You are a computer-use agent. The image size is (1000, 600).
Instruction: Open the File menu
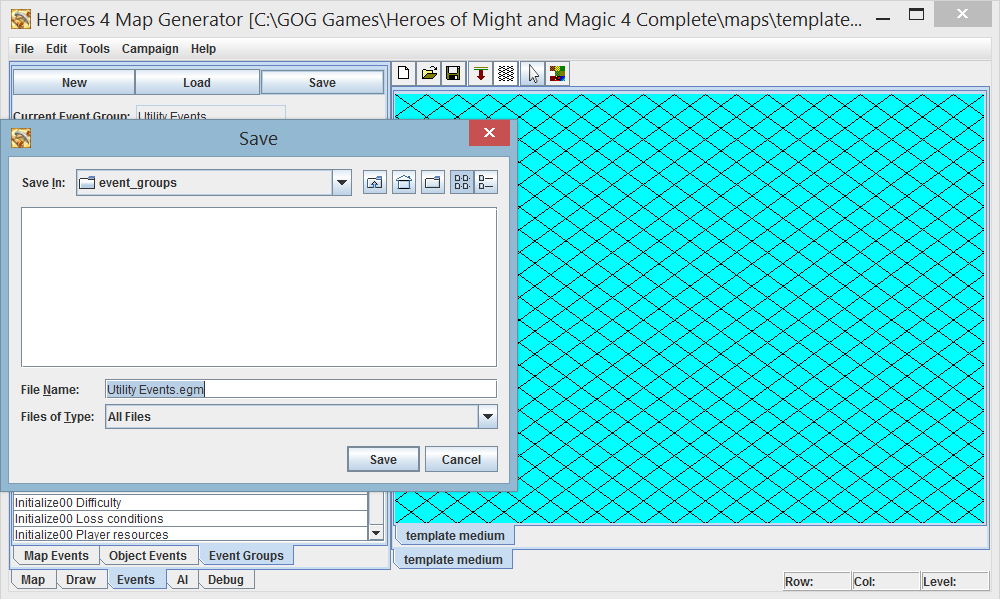pyautogui.click(x=24, y=49)
